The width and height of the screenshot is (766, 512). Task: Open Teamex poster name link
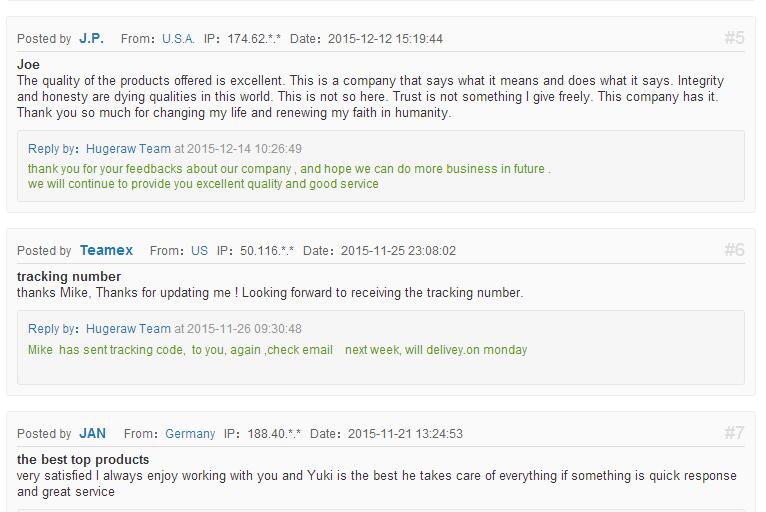[x=106, y=250]
